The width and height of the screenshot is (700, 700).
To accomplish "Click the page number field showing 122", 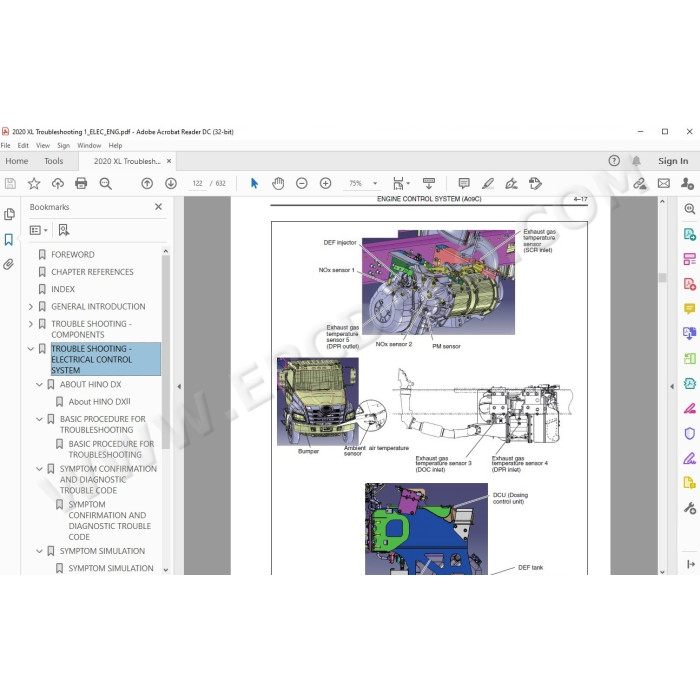I will click(197, 183).
